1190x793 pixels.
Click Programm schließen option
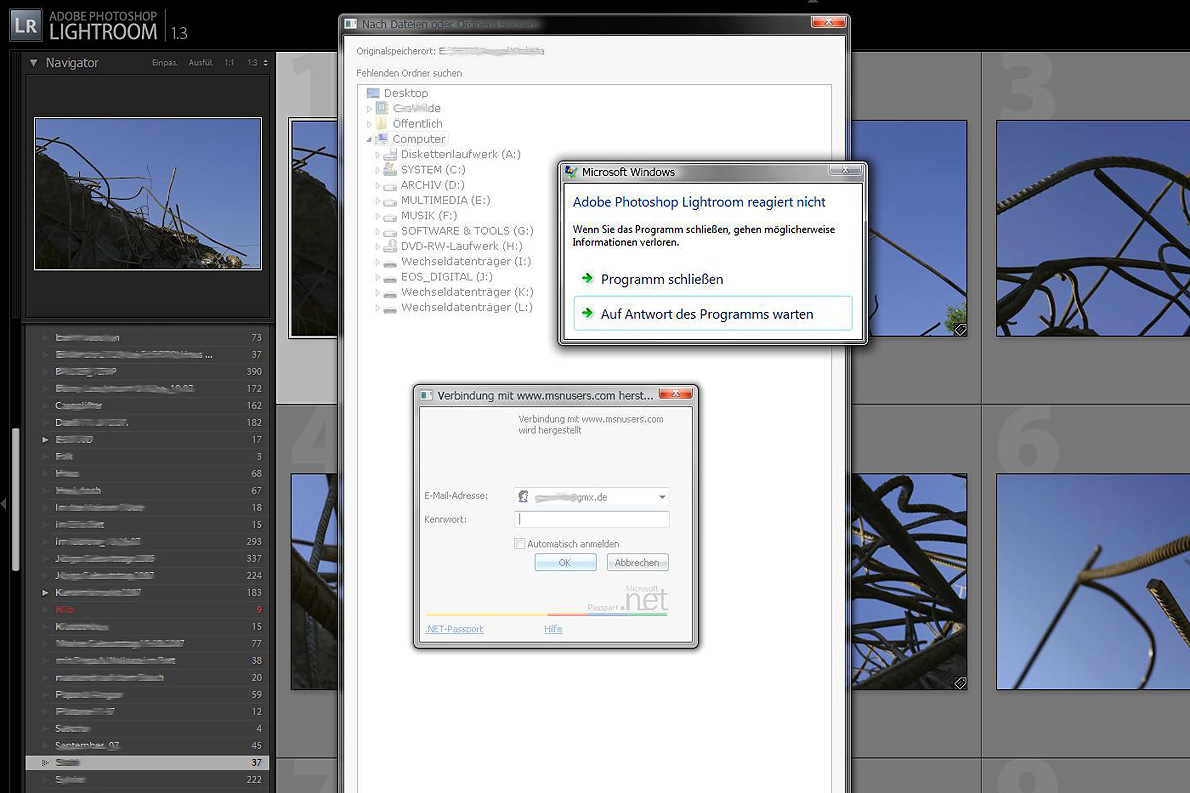tap(662, 279)
